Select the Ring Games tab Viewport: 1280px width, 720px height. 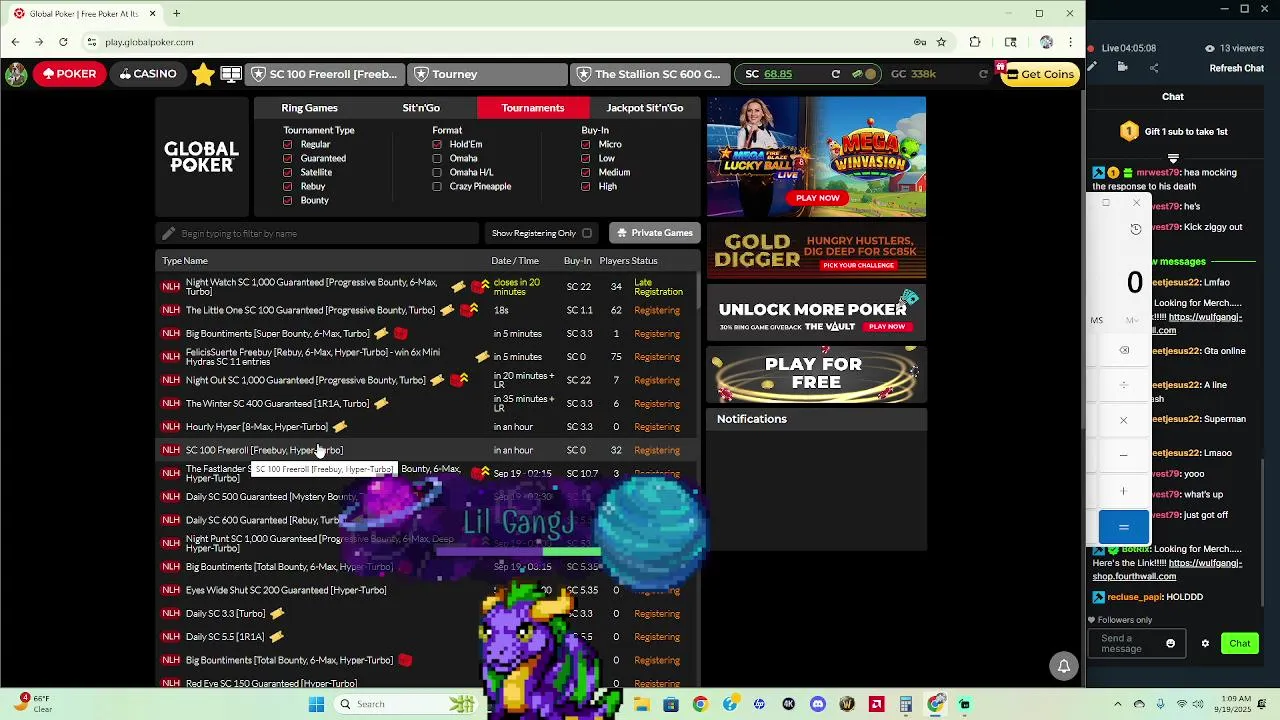[x=309, y=108]
